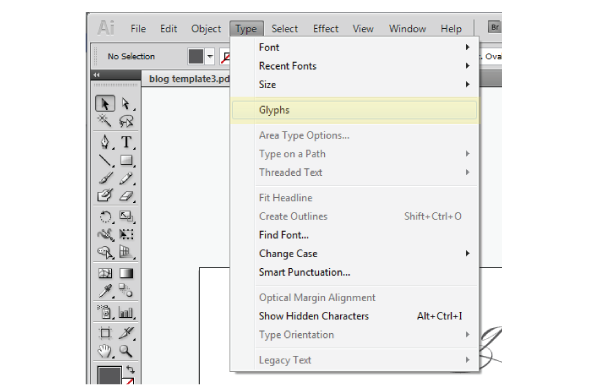The height and width of the screenshot is (387, 610).
Task: Open the Window menu
Action: [x=407, y=29]
